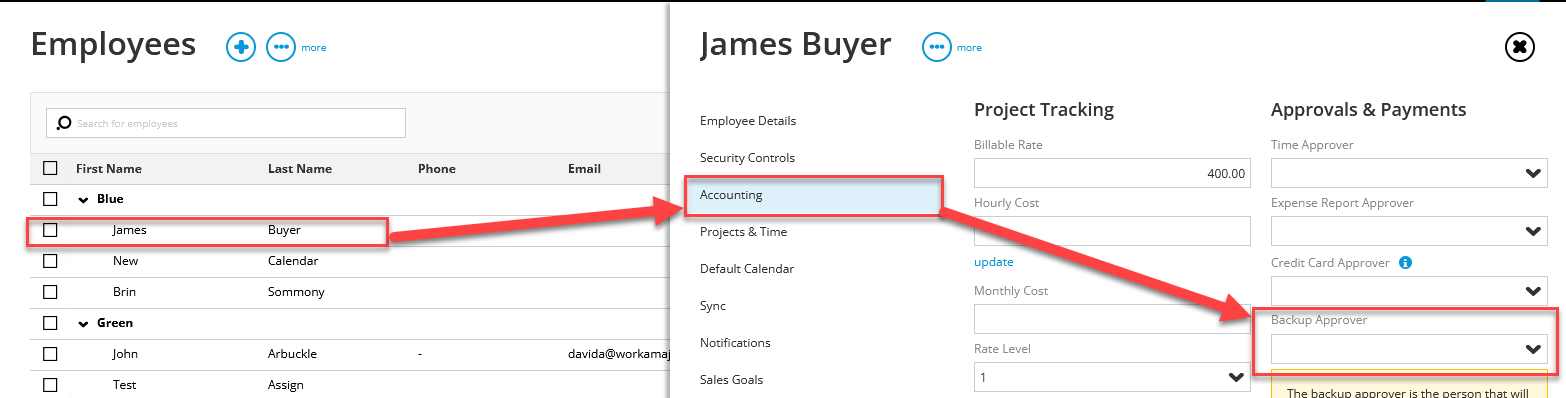Select the Sales Goals section
Image resolution: width=1566 pixels, height=398 pixels.
(x=731, y=380)
